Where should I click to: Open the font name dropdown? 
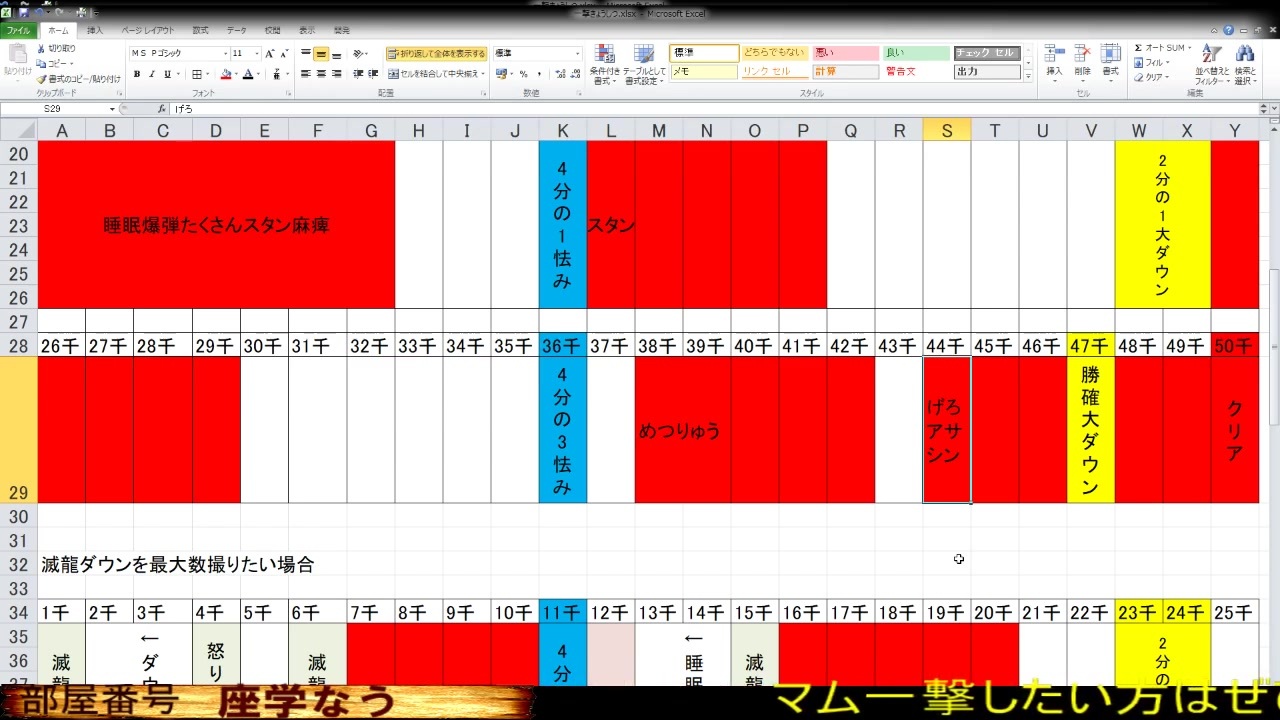pos(226,53)
